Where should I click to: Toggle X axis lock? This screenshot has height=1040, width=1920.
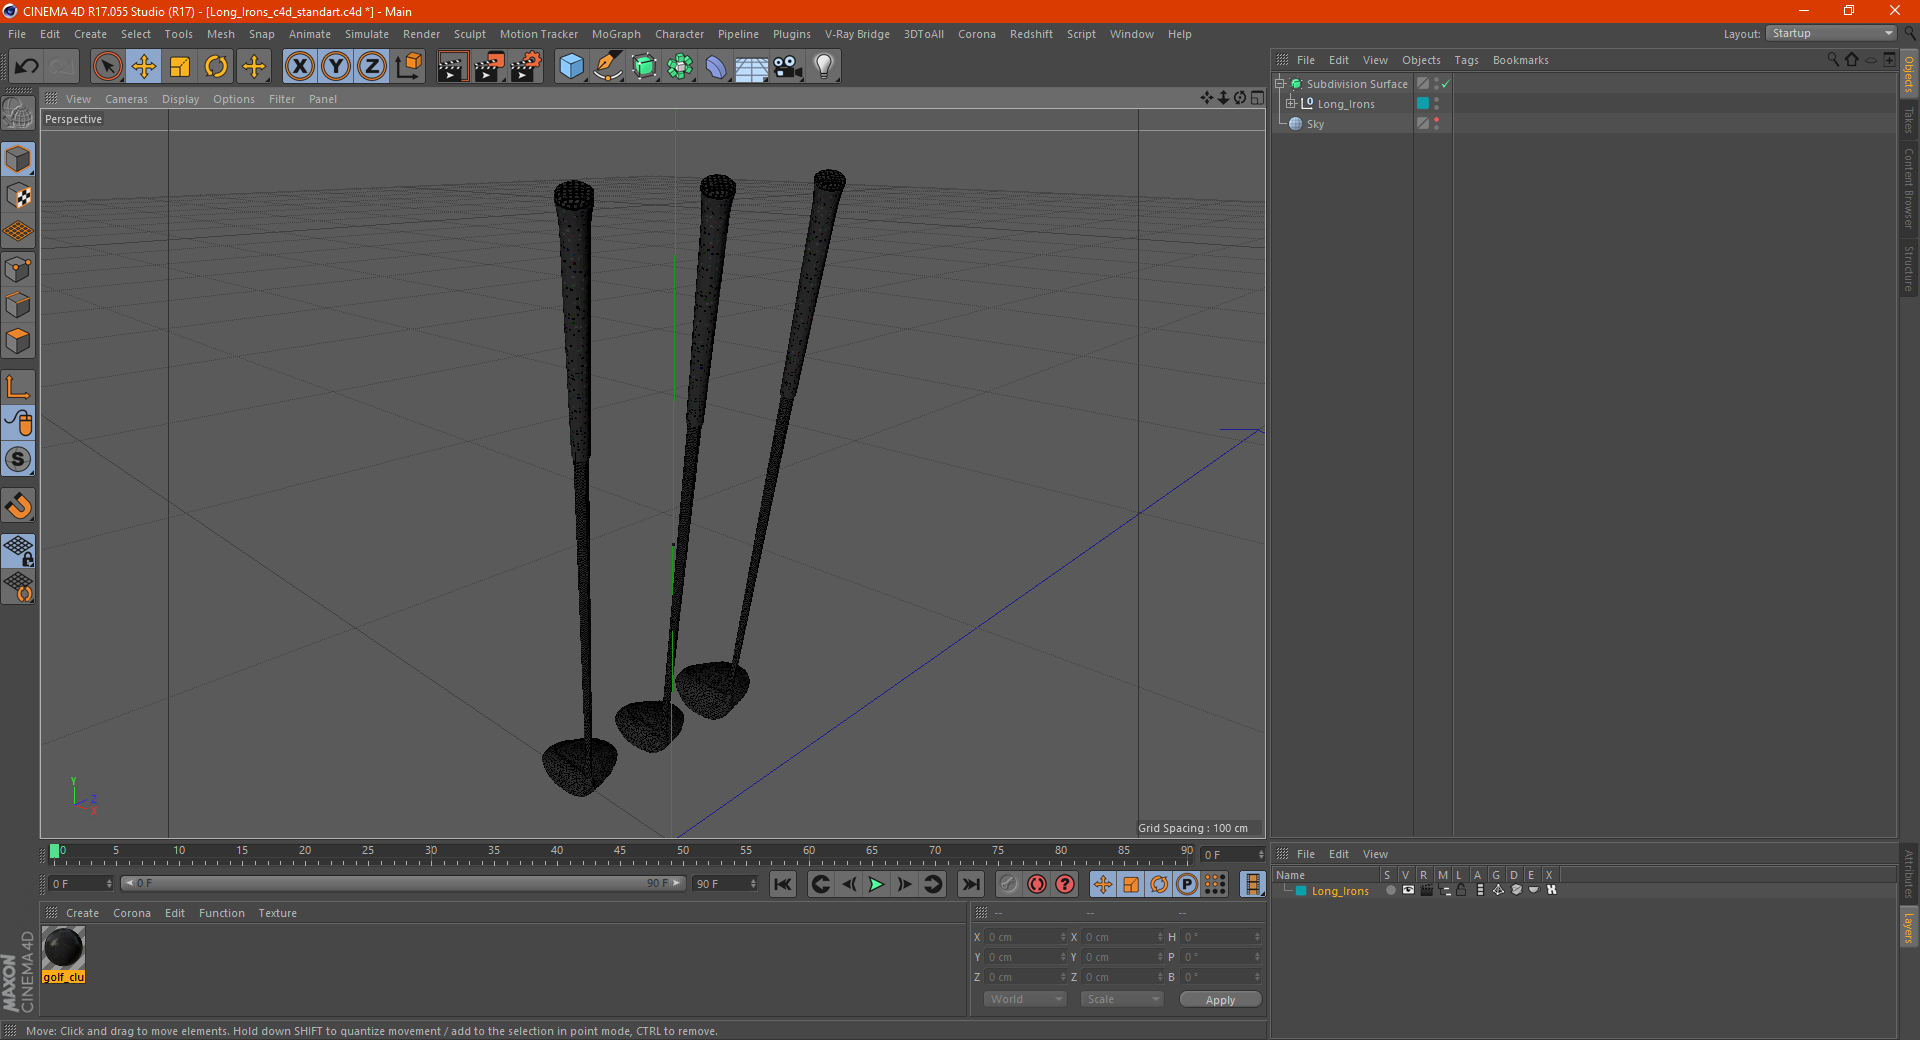coord(299,67)
